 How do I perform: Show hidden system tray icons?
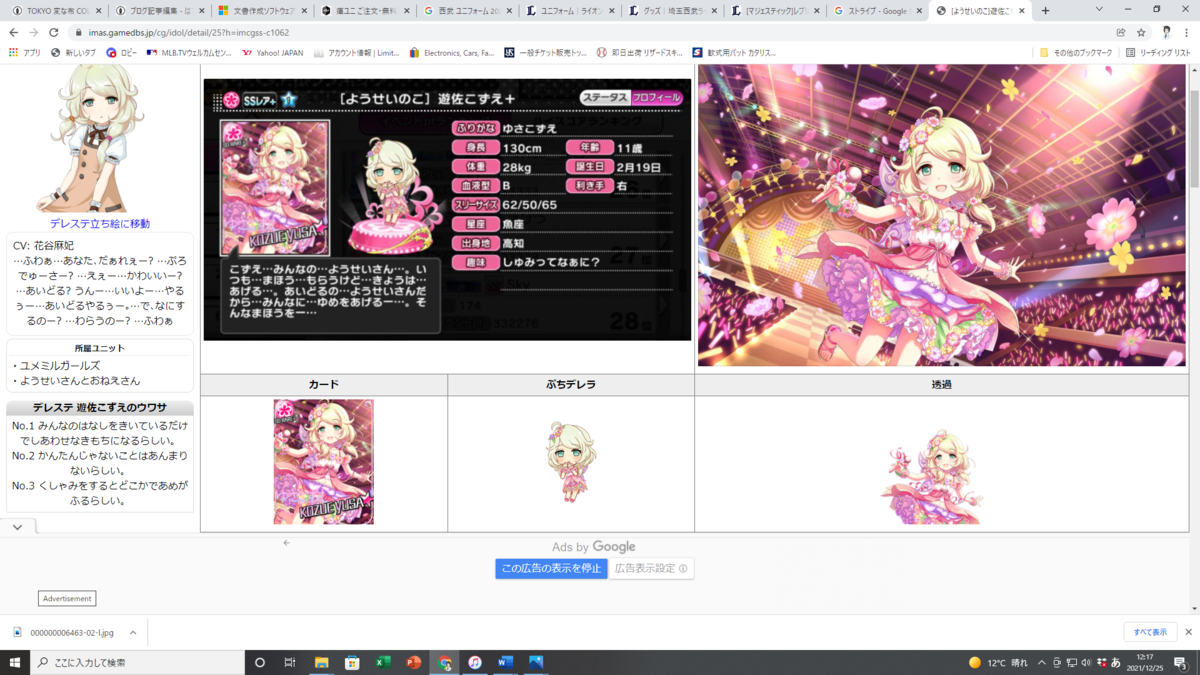pos(1042,662)
